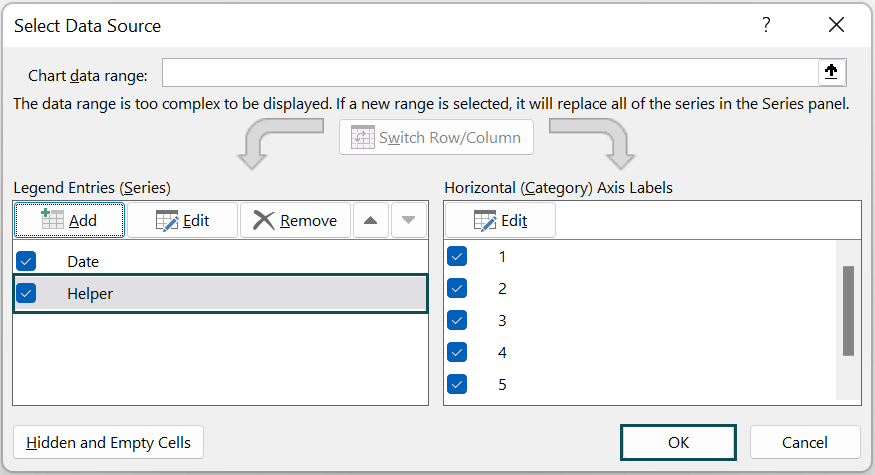Image resolution: width=875 pixels, height=475 pixels.
Task: Click the collapse dialog range selector icon
Action: tap(831, 73)
